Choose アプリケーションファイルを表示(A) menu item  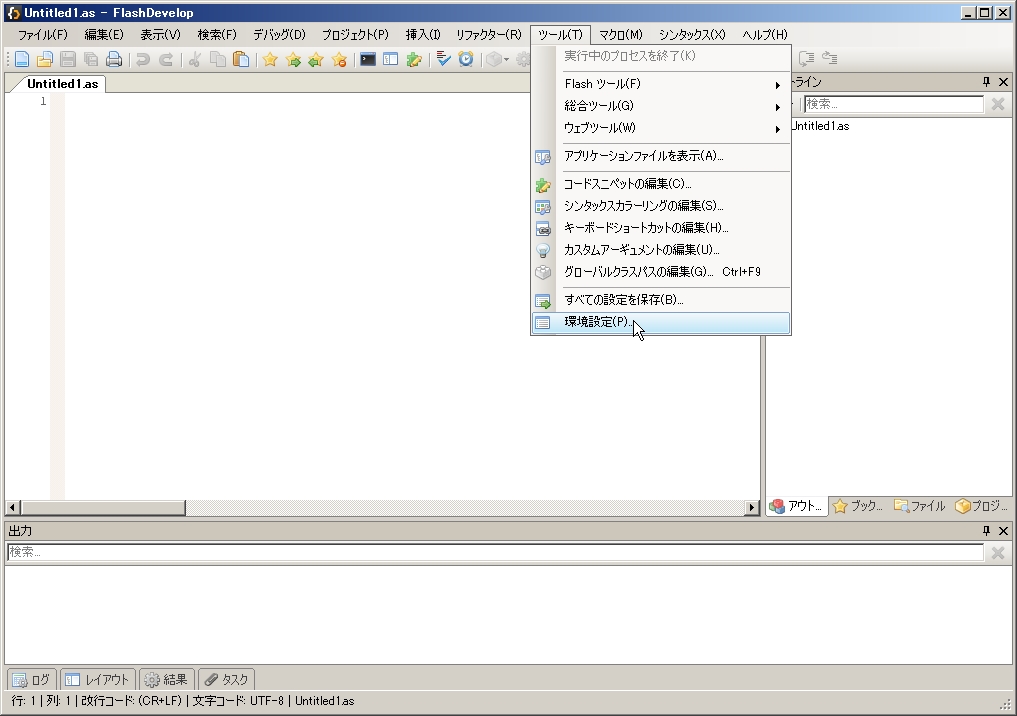point(661,156)
